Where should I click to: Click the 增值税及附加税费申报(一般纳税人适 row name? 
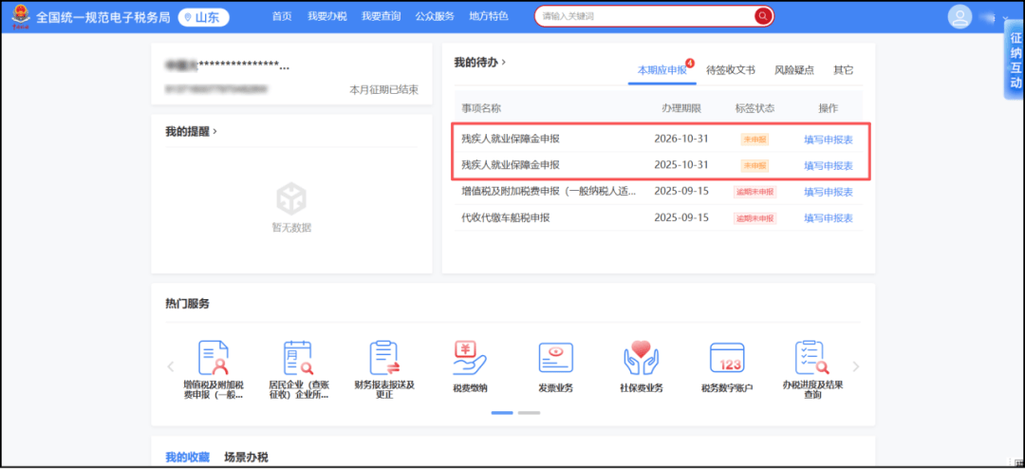[x=548, y=191]
